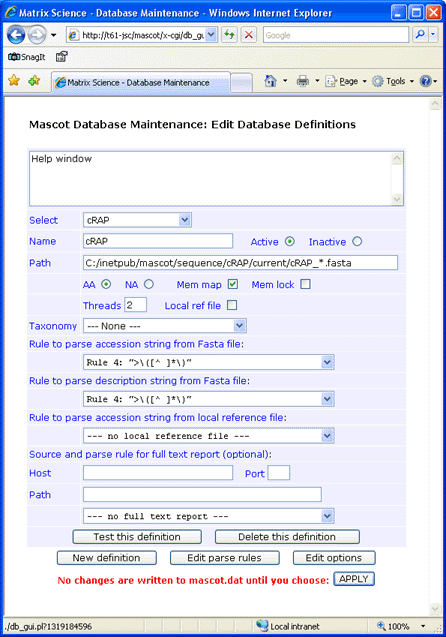
Task: Click the Add to Favorites icon
Action: click(x=34, y=80)
